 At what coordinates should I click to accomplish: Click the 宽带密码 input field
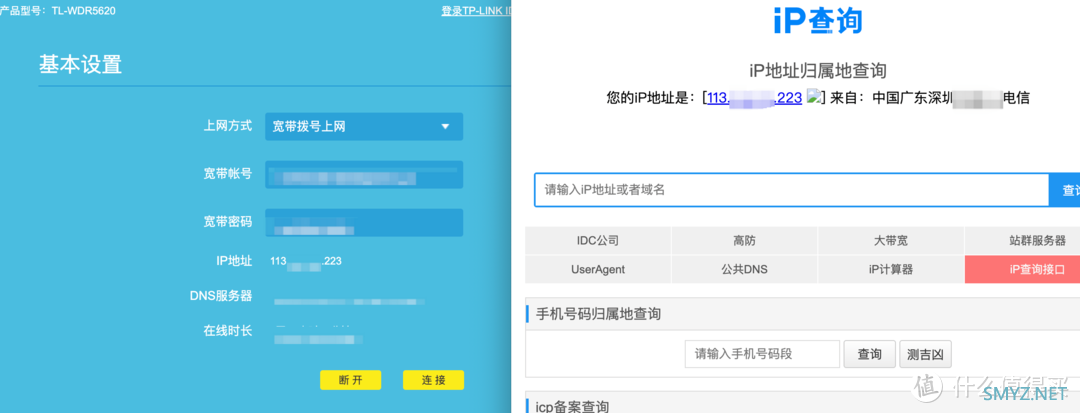tap(364, 222)
